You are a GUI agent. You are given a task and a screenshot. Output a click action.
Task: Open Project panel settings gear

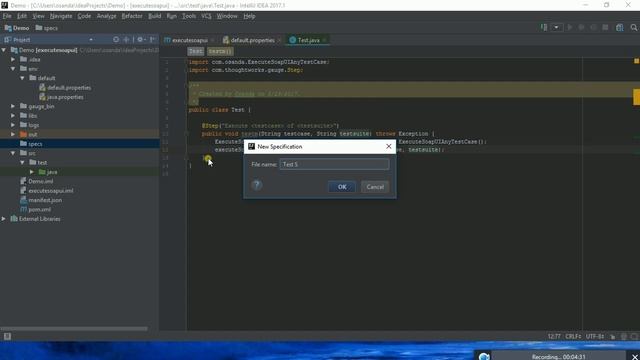[140, 40]
